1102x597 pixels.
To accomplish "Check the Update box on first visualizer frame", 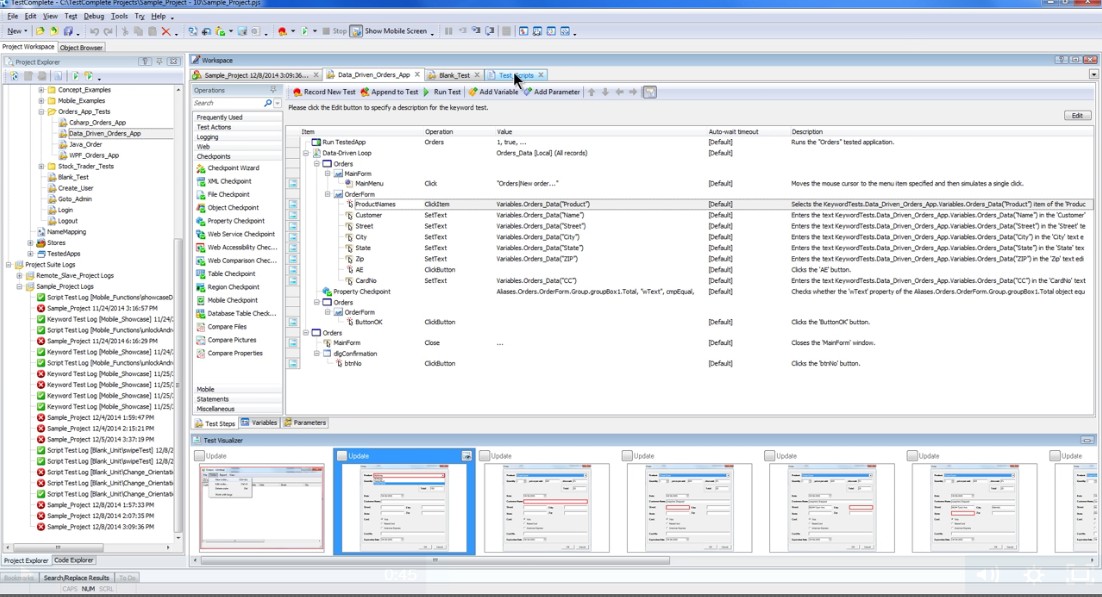I will [200, 456].
